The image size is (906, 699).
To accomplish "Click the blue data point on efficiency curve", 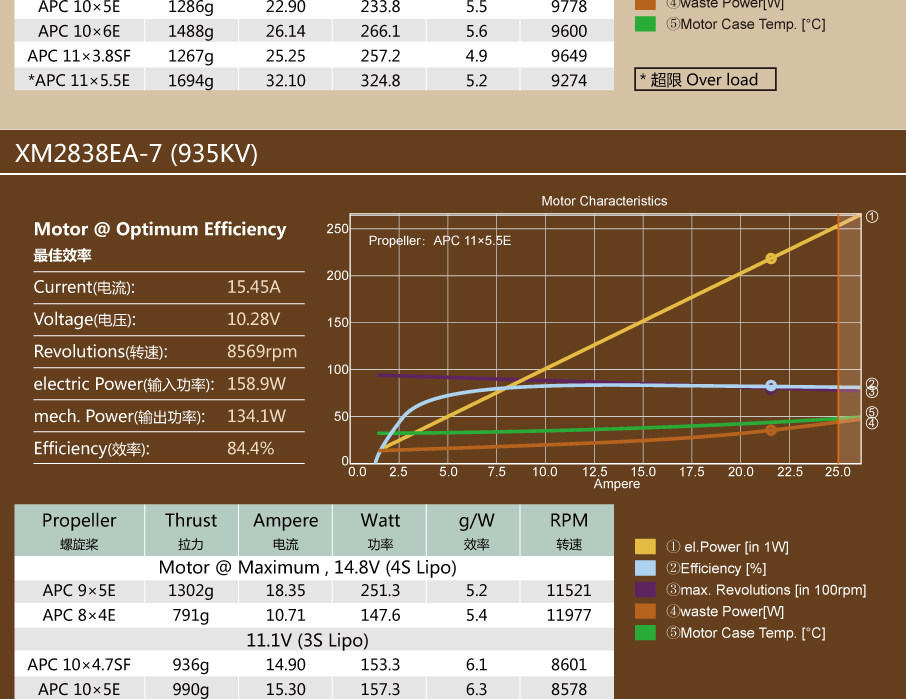I will 771,385.
